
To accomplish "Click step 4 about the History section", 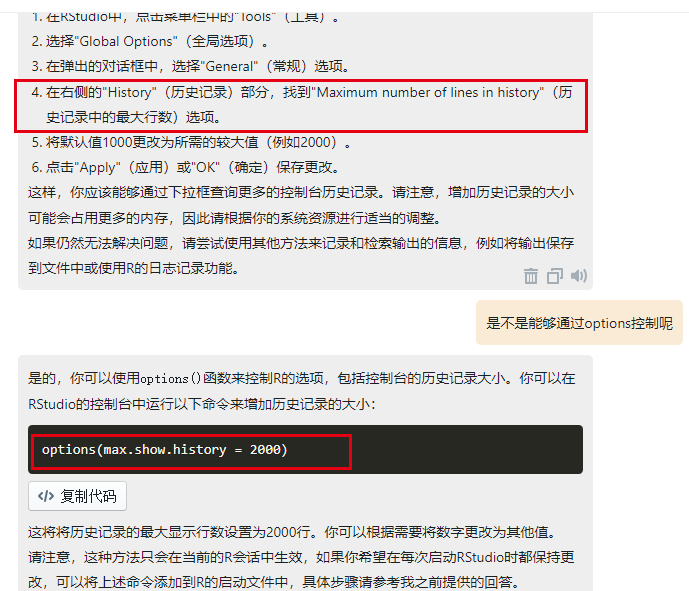I will coord(301,105).
